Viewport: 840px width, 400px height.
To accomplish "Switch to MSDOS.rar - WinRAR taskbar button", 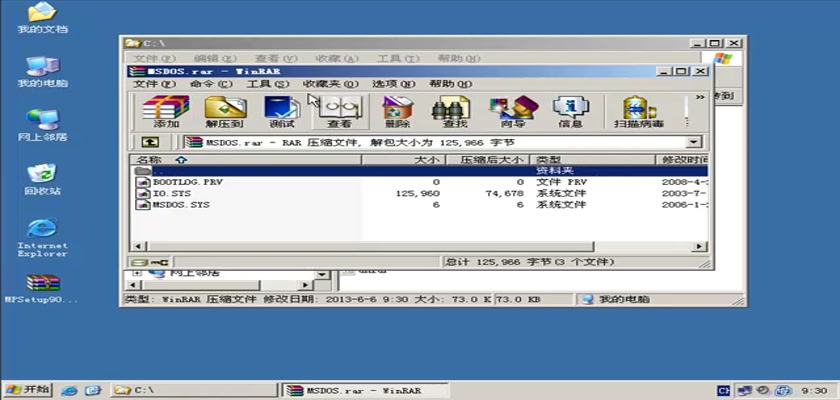I will click(x=366, y=390).
